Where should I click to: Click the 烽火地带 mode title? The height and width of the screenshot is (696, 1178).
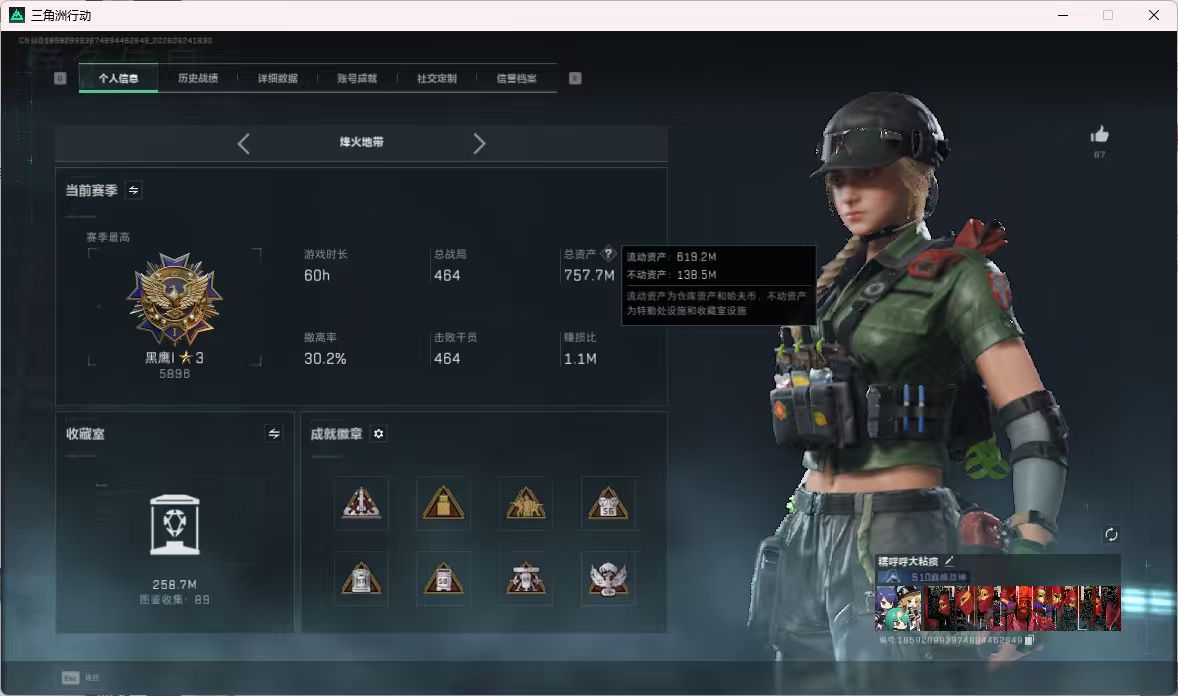tap(361, 142)
